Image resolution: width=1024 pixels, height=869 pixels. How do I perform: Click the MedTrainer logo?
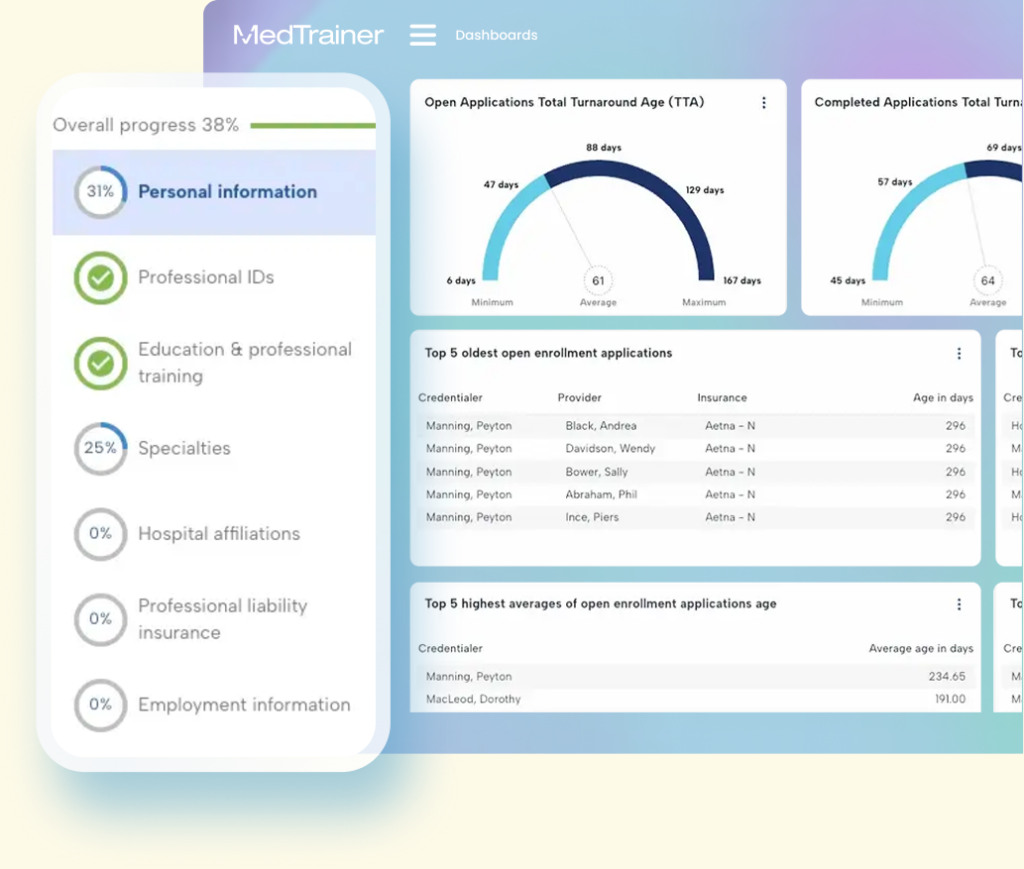pos(308,35)
